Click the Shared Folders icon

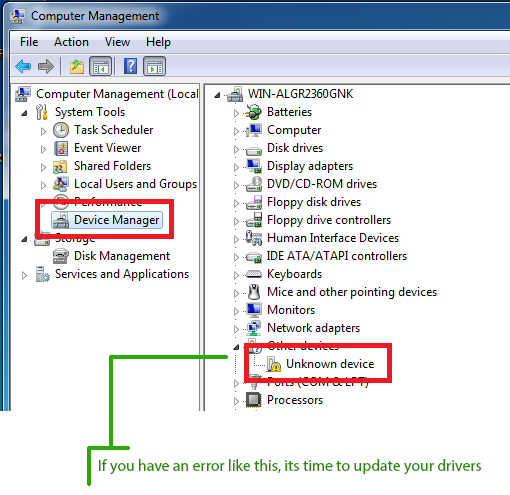pos(61,166)
